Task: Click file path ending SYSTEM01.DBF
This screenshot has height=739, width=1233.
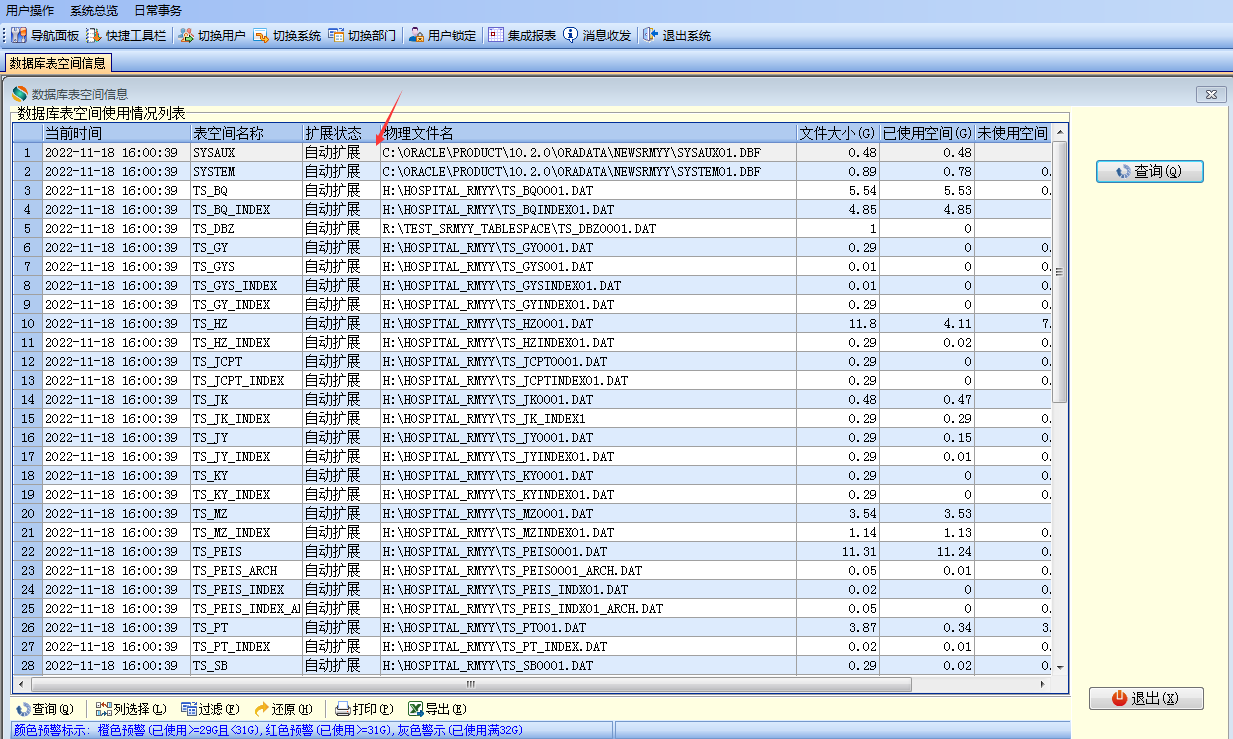Action: [x=588, y=171]
